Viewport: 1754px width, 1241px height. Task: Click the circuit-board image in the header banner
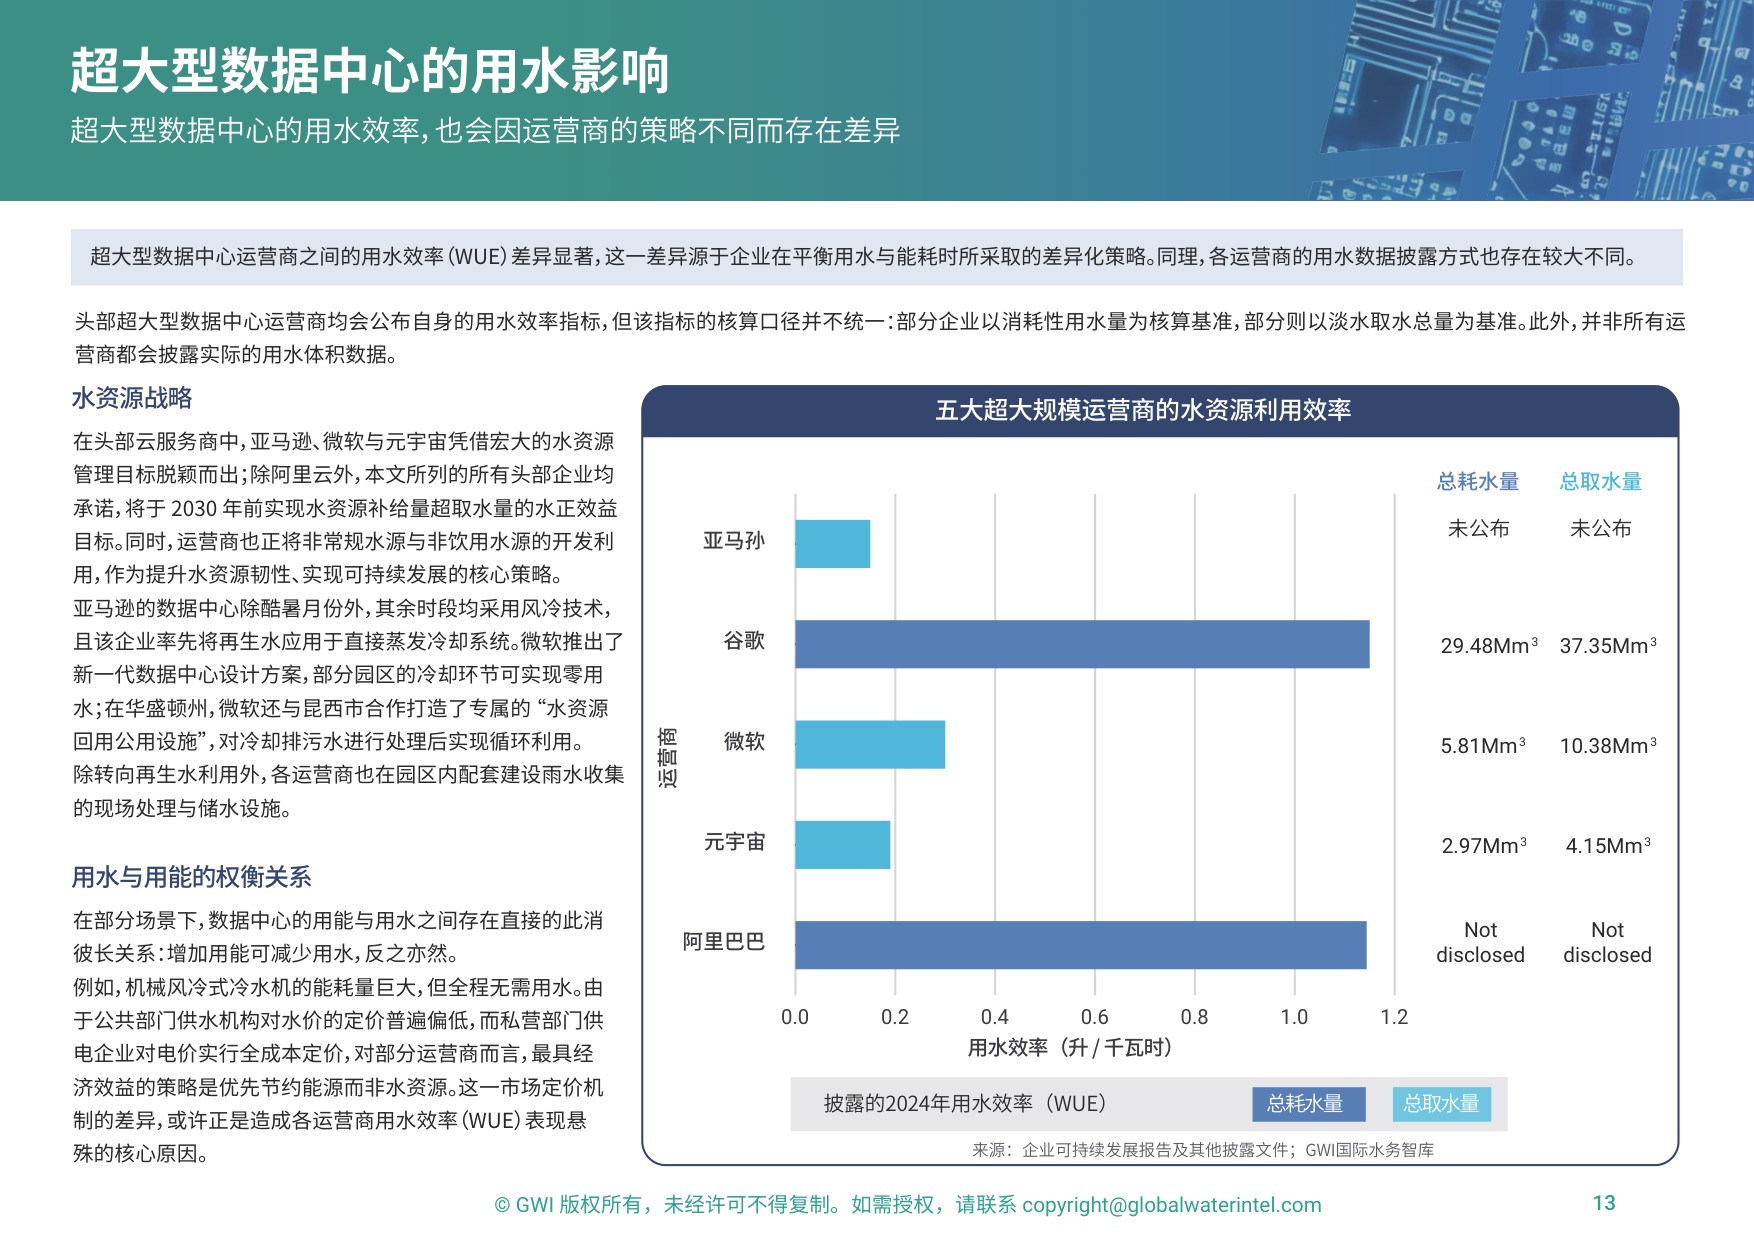[x=1530, y=95]
